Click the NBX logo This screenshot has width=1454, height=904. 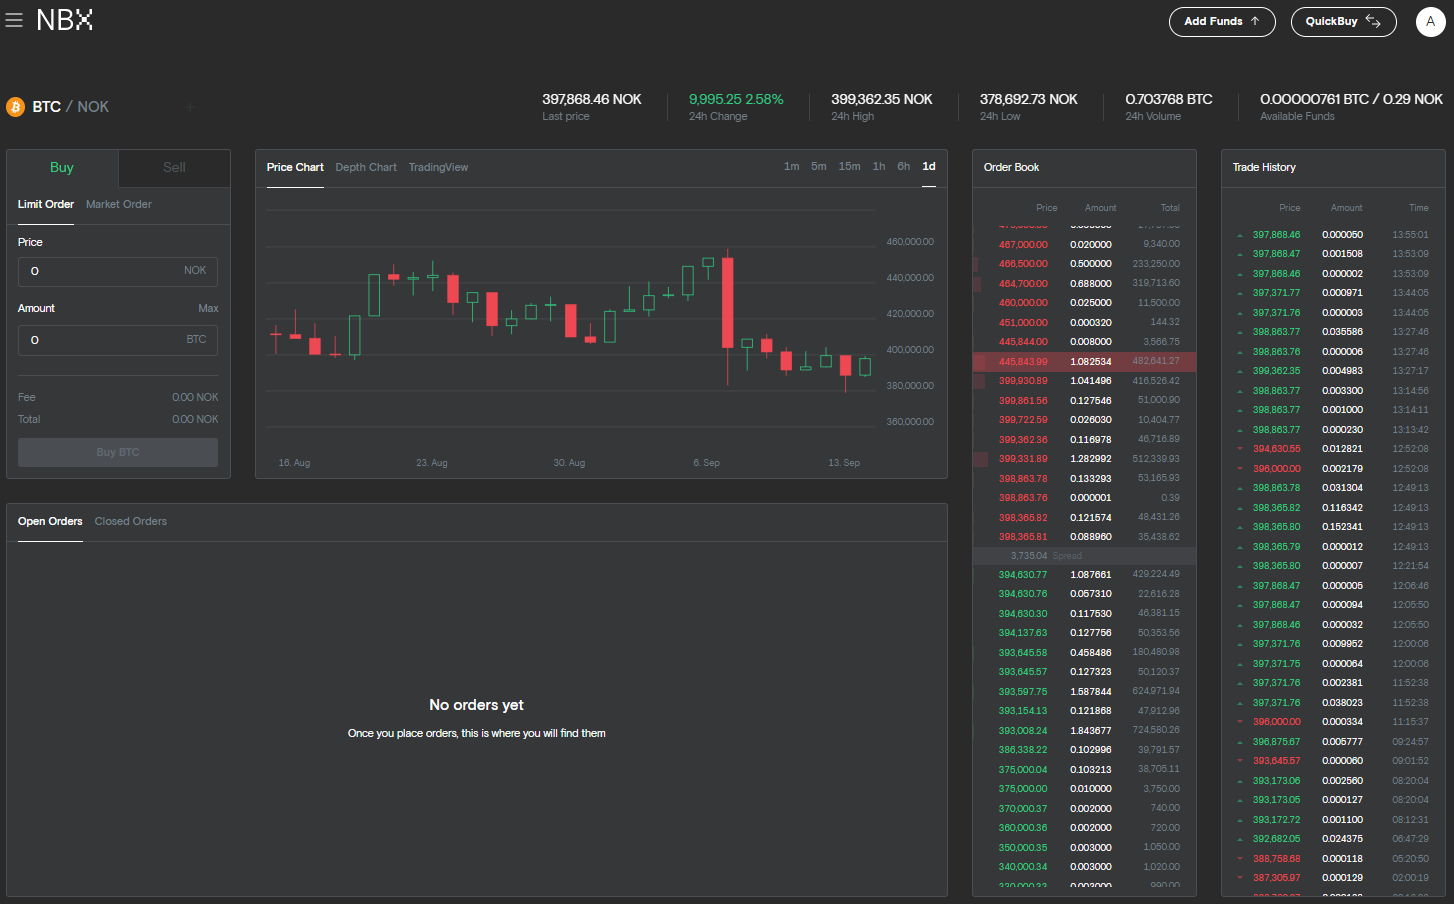[65, 21]
